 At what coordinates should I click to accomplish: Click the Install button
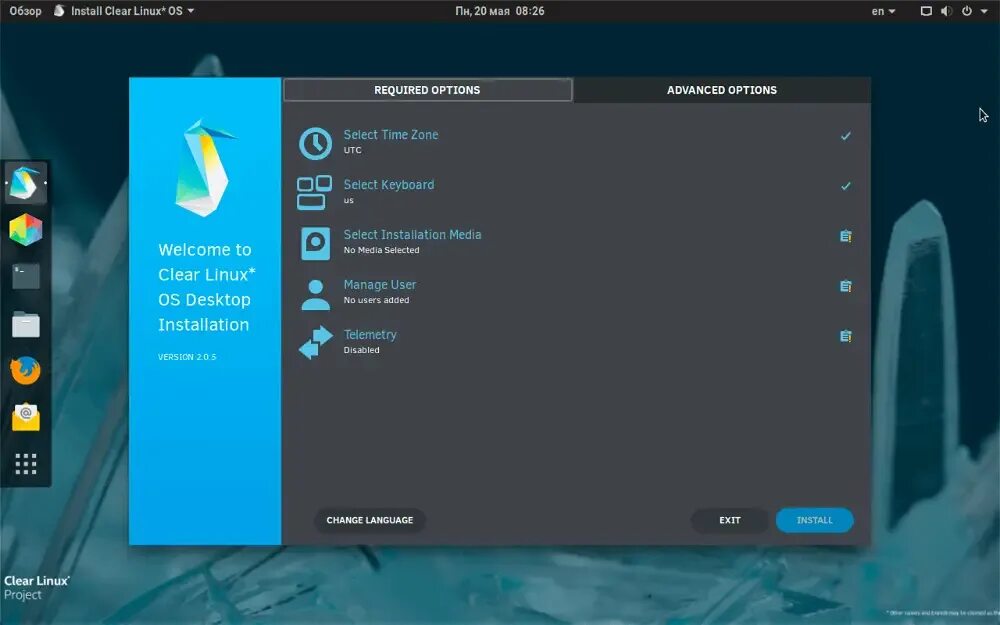[814, 520]
